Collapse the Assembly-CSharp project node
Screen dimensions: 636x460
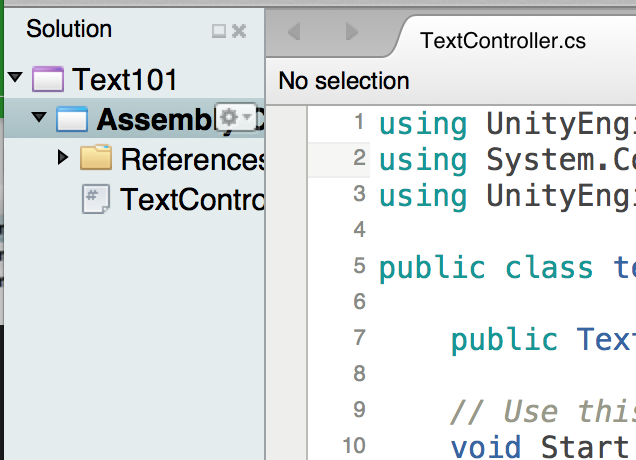(x=39, y=119)
